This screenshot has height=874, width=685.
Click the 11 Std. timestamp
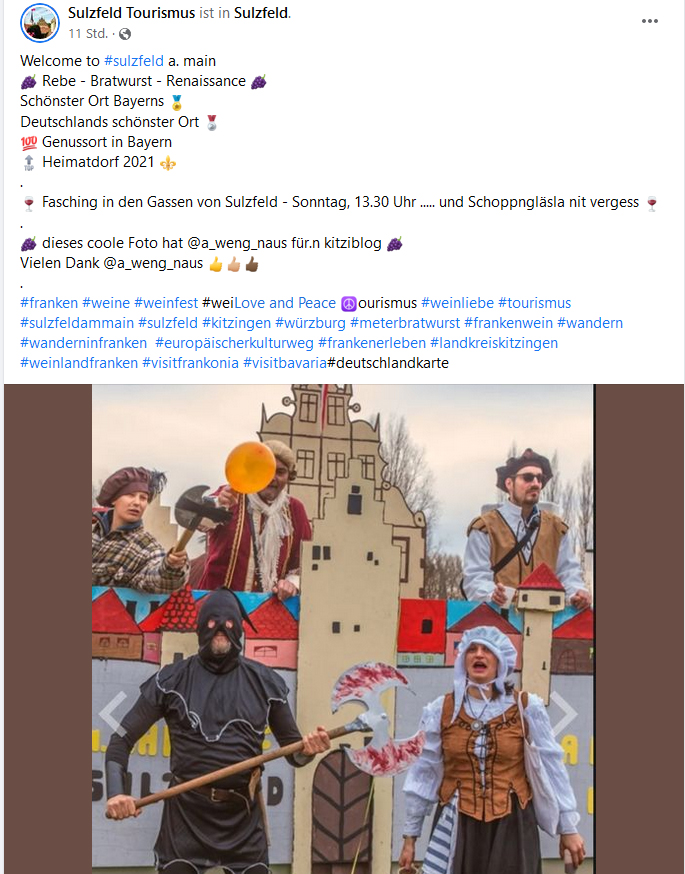pos(88,34)
